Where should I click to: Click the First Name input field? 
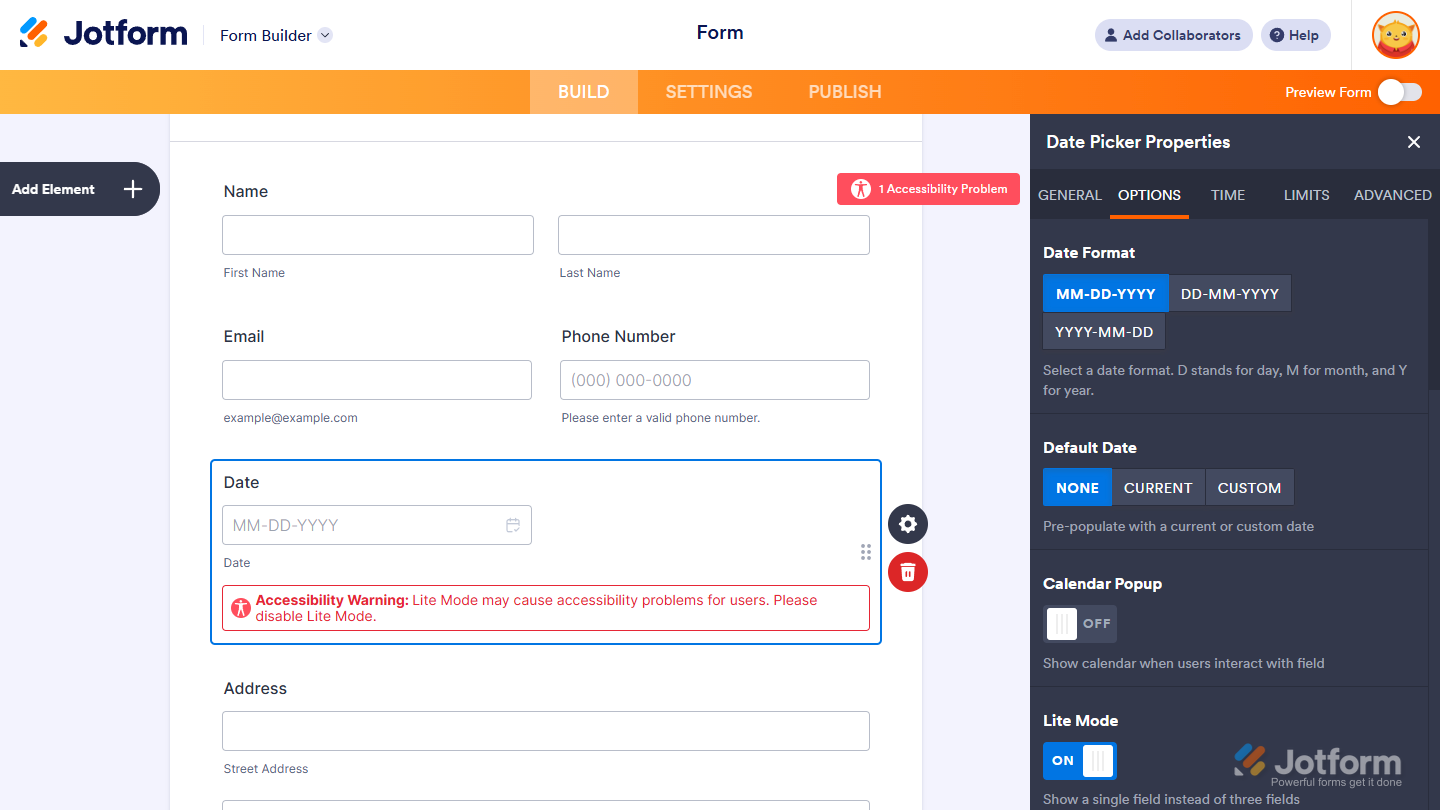[x=377, y=234]
